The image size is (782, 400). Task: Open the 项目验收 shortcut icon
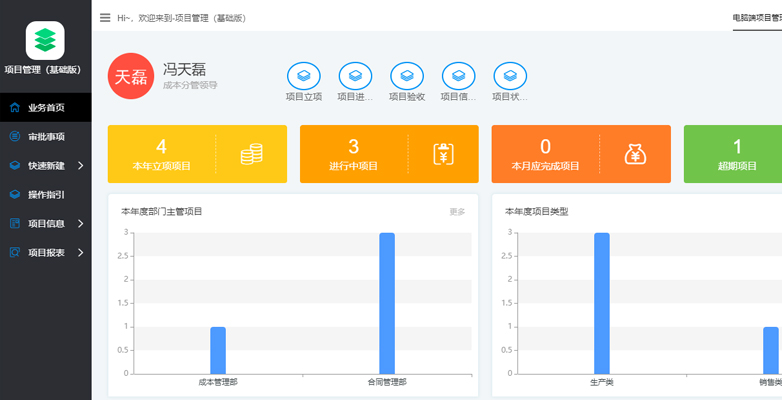click(x=407, y=75)
